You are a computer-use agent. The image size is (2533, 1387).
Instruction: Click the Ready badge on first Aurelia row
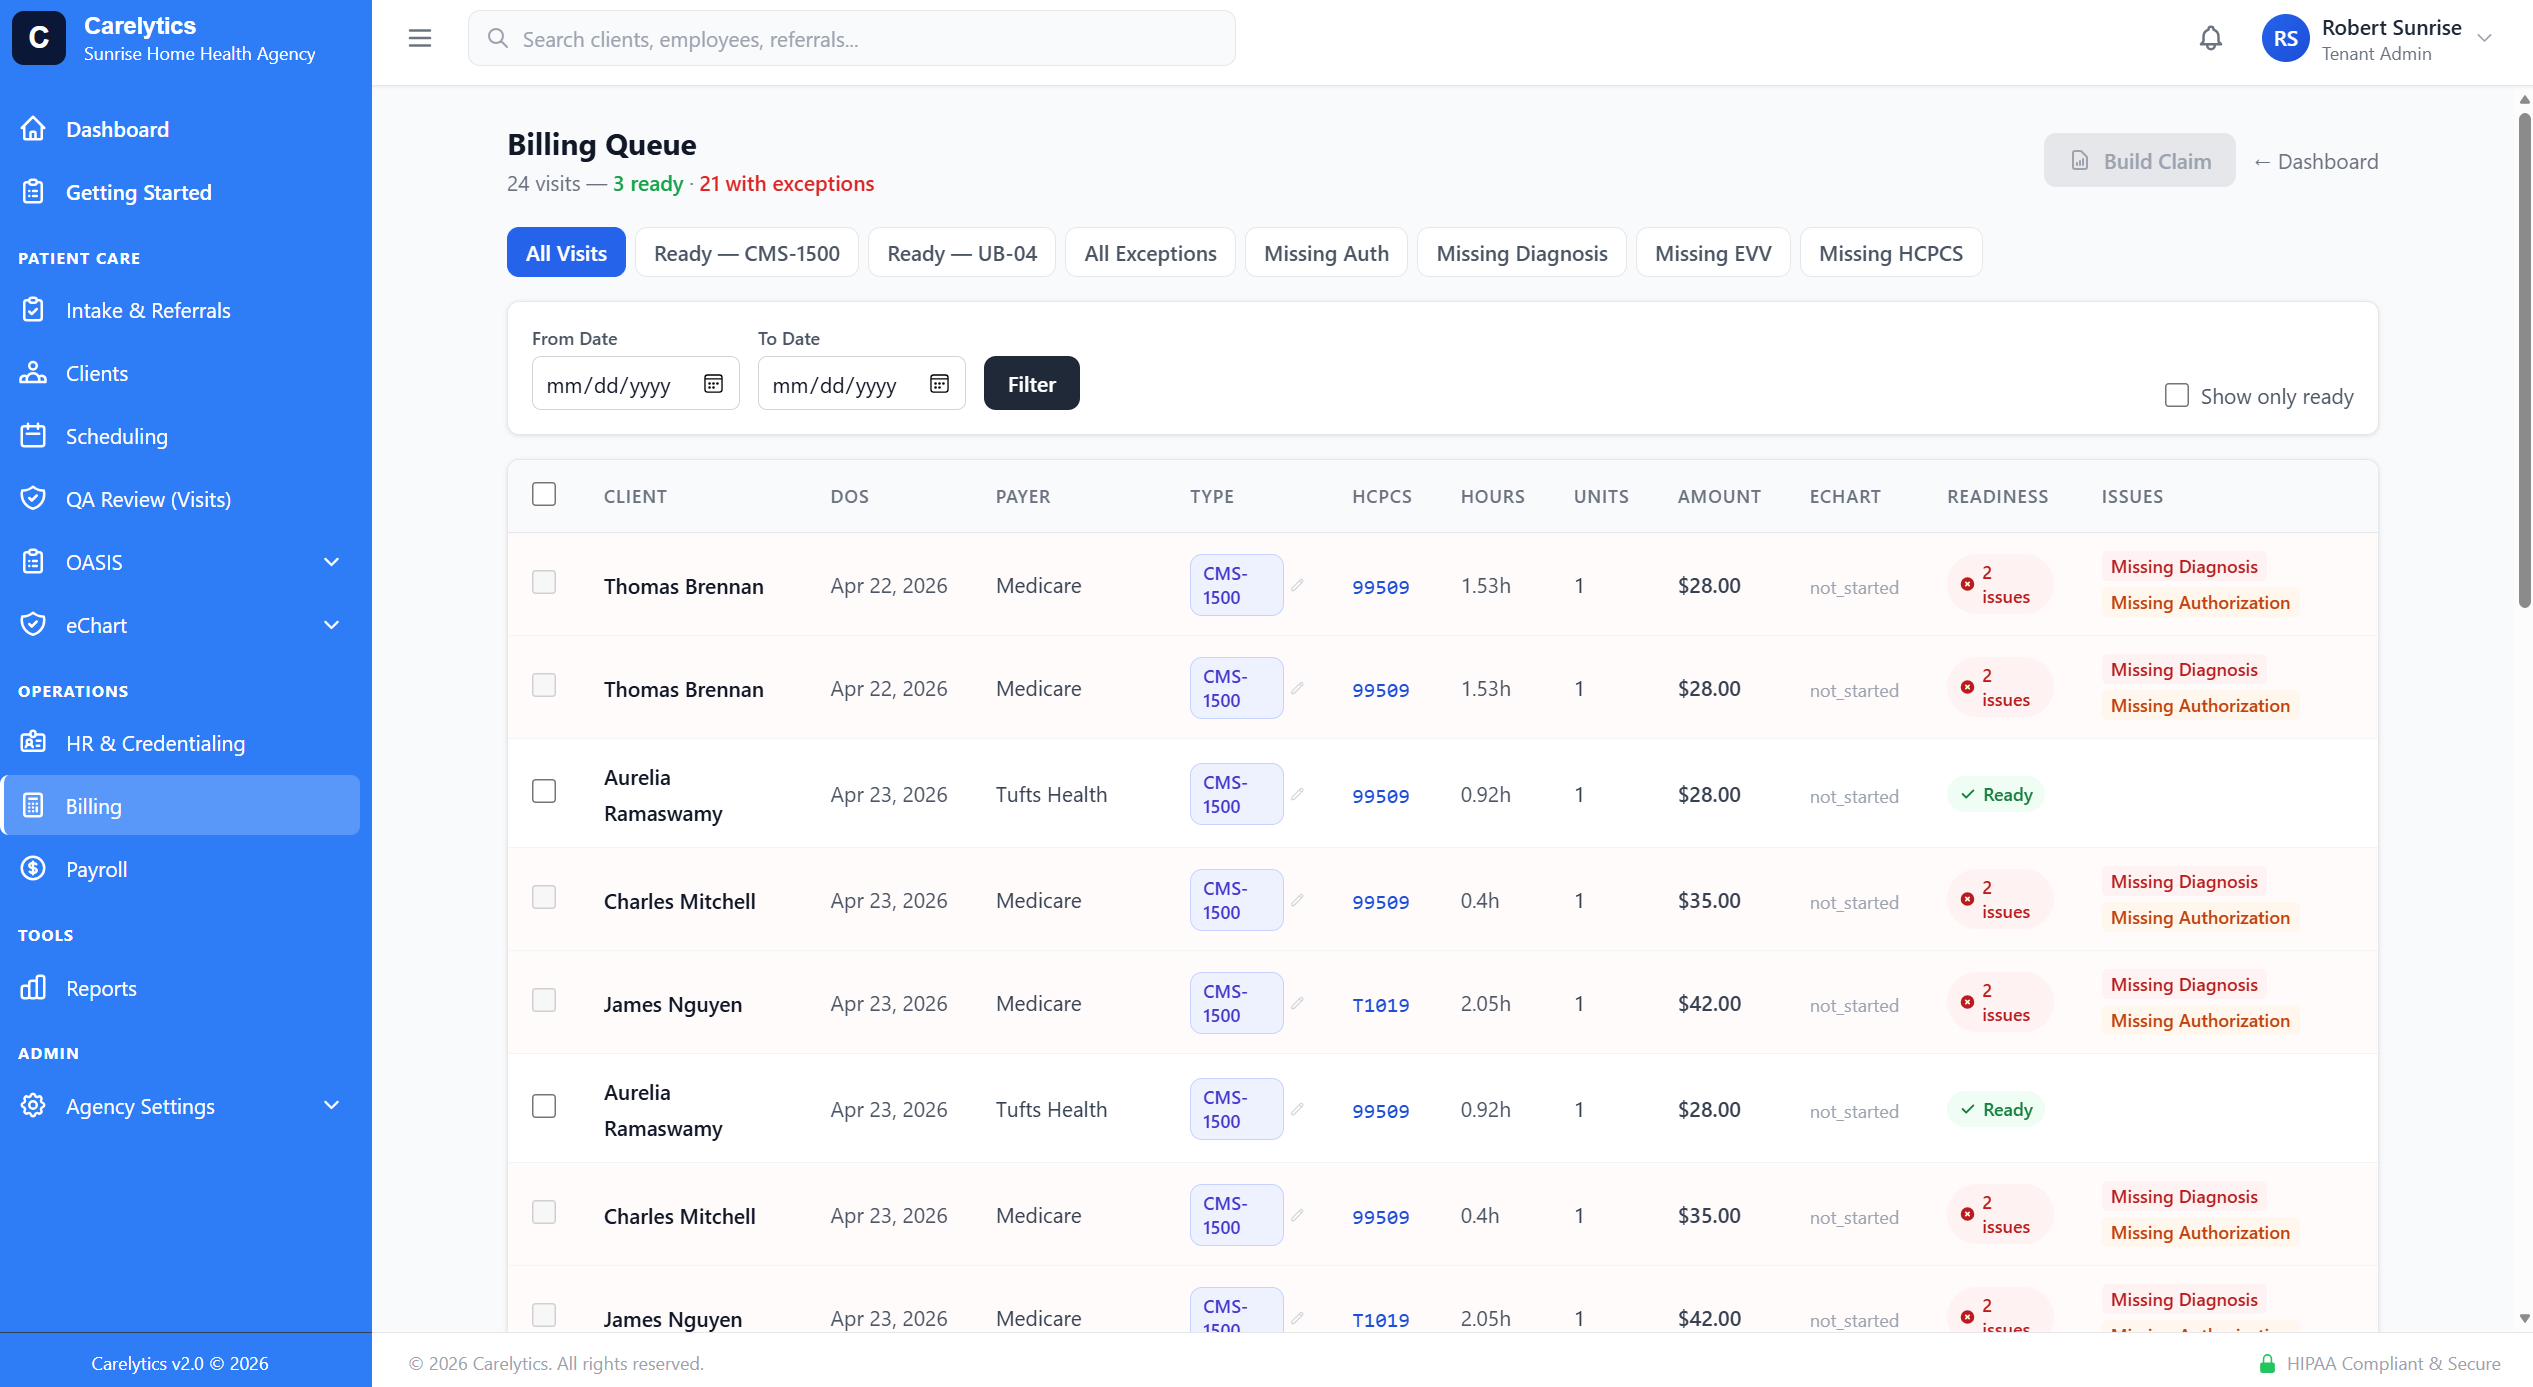1996,794
